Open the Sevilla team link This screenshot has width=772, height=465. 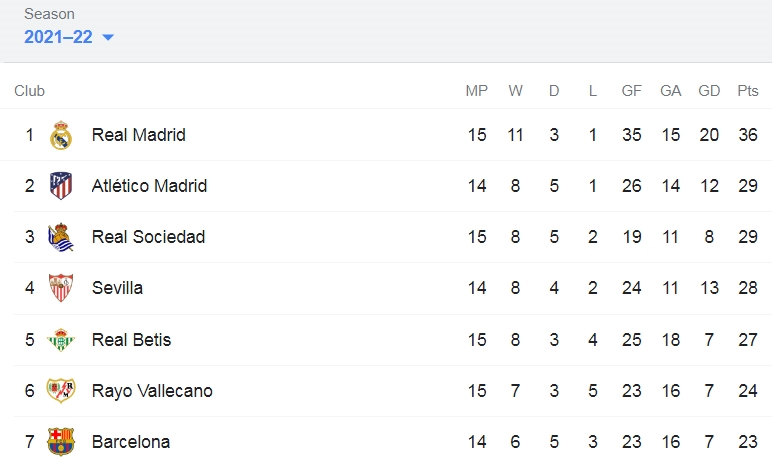117,288
